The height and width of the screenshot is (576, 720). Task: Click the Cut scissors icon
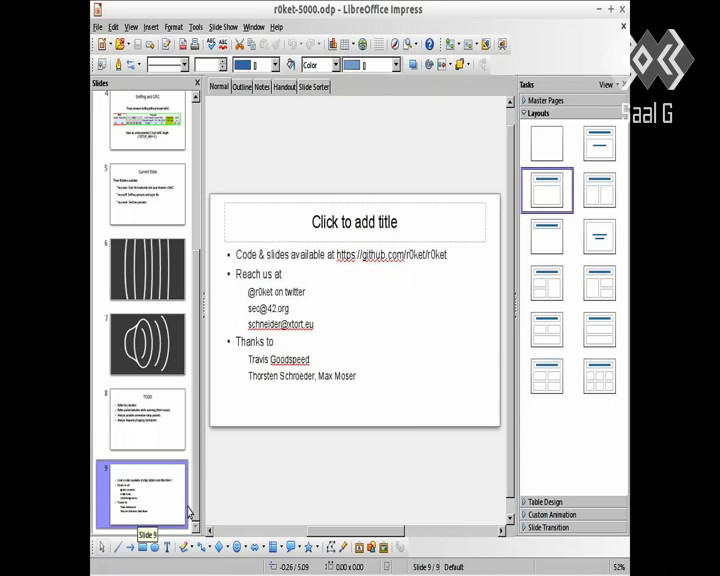[x=239, y=44]
